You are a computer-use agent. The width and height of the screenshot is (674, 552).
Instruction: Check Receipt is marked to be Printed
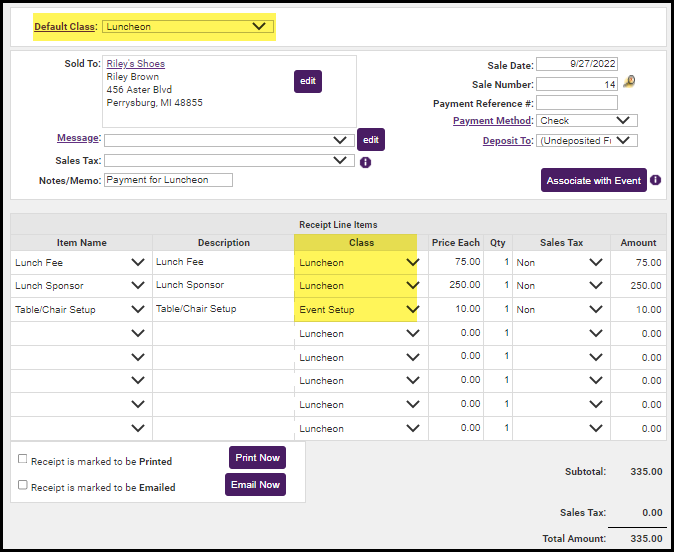click(x=22, y=459)
